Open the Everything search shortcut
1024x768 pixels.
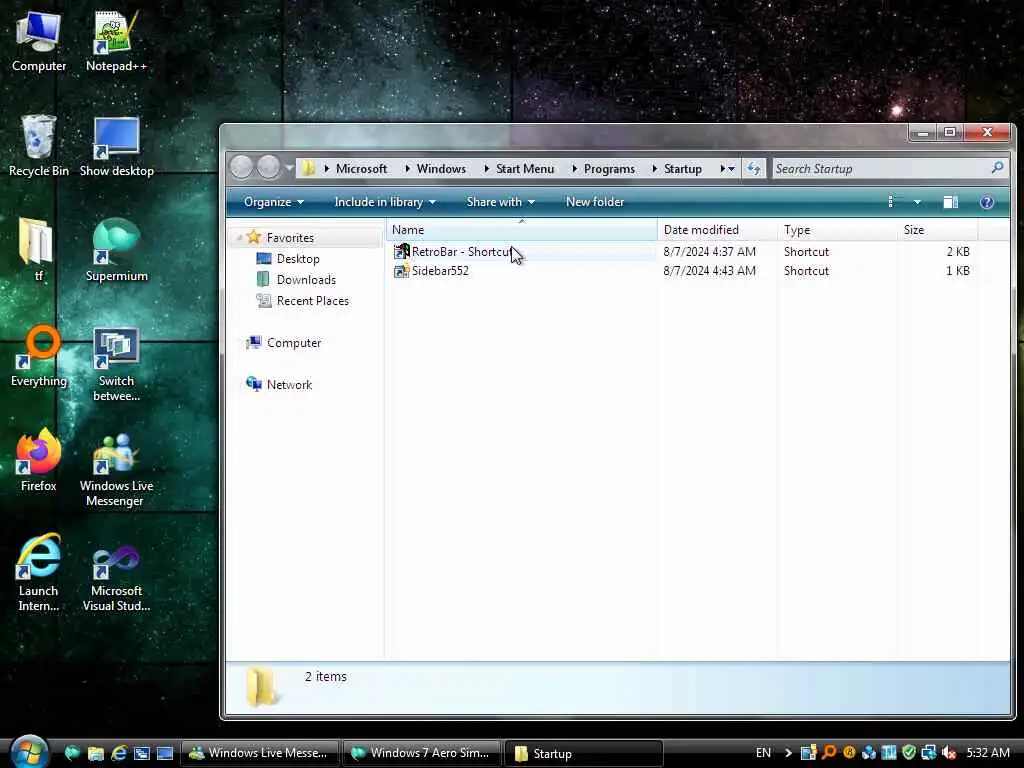pyautogui.click(x=39, y=356)
